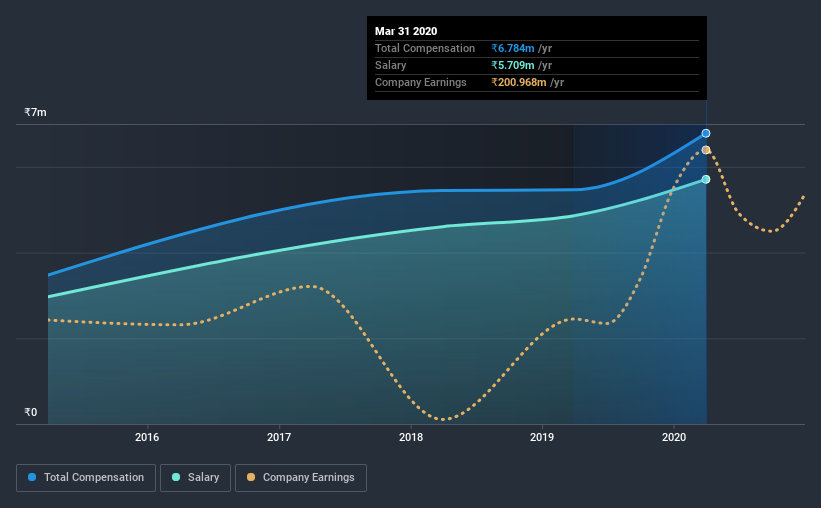Click the 2019 x-axis label

tap(542, 437)
